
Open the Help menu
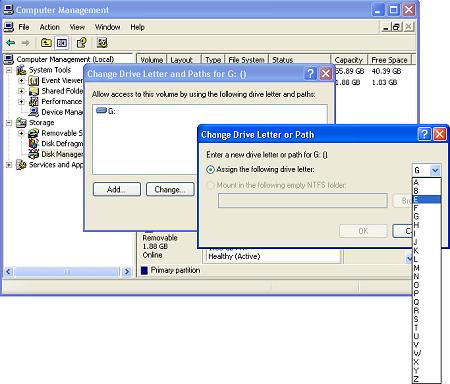(x=137, y=27)
